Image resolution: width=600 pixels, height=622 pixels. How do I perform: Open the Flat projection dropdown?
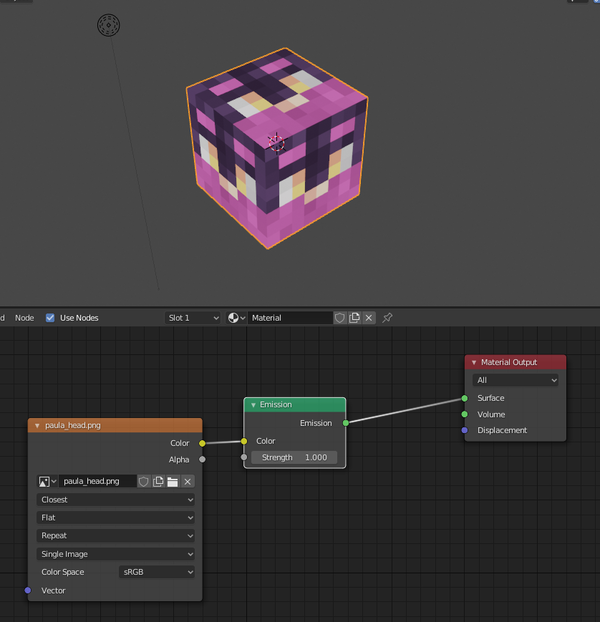115,518
